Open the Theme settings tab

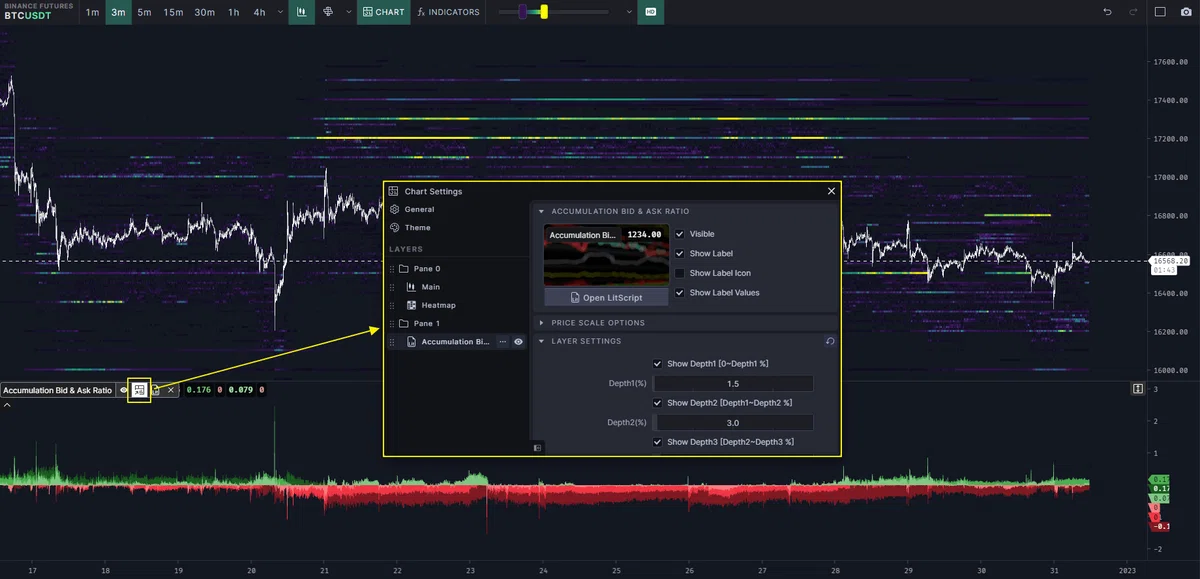417,228
